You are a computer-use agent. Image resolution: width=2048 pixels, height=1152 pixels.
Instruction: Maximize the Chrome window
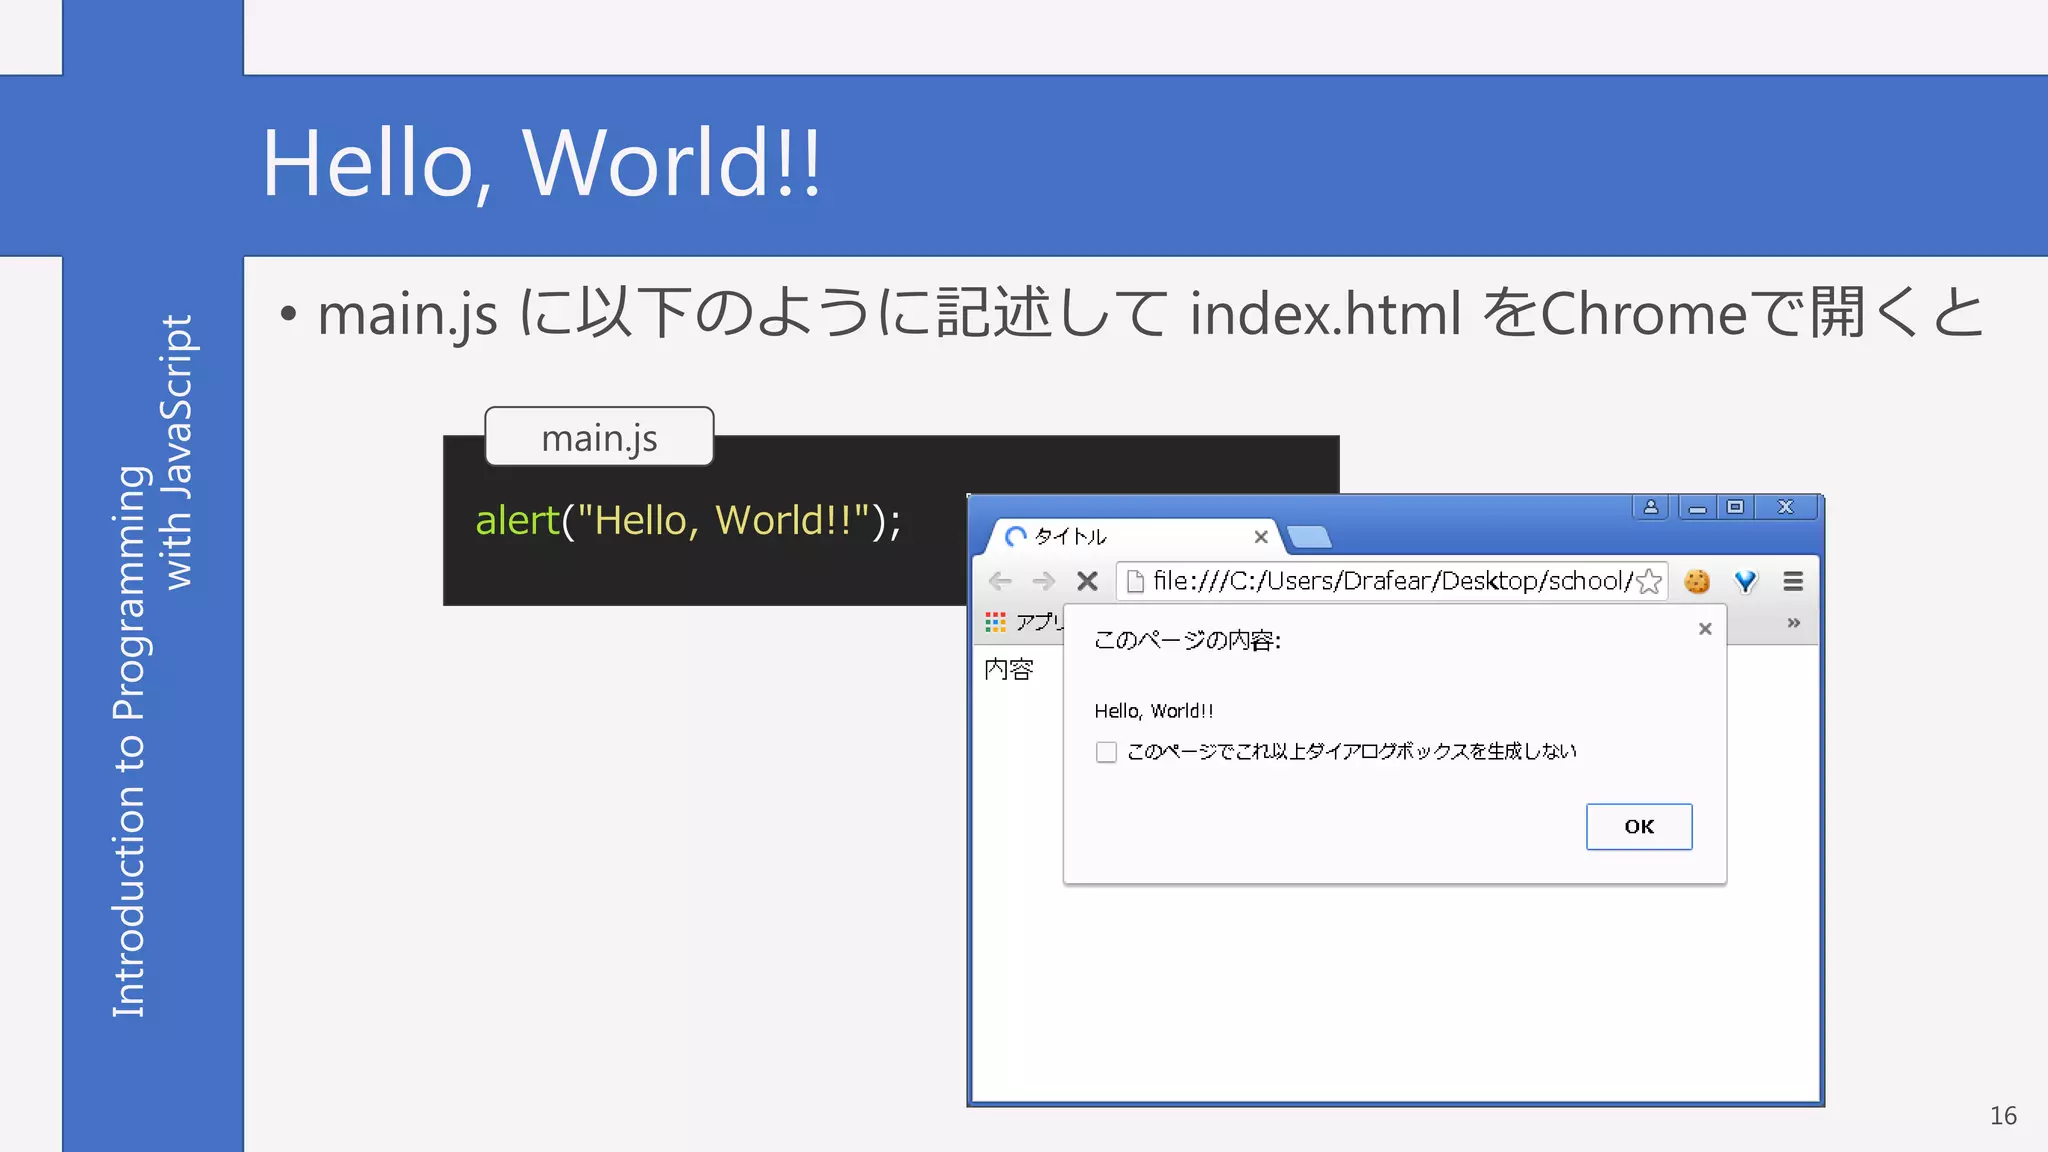click(1735, 507)
